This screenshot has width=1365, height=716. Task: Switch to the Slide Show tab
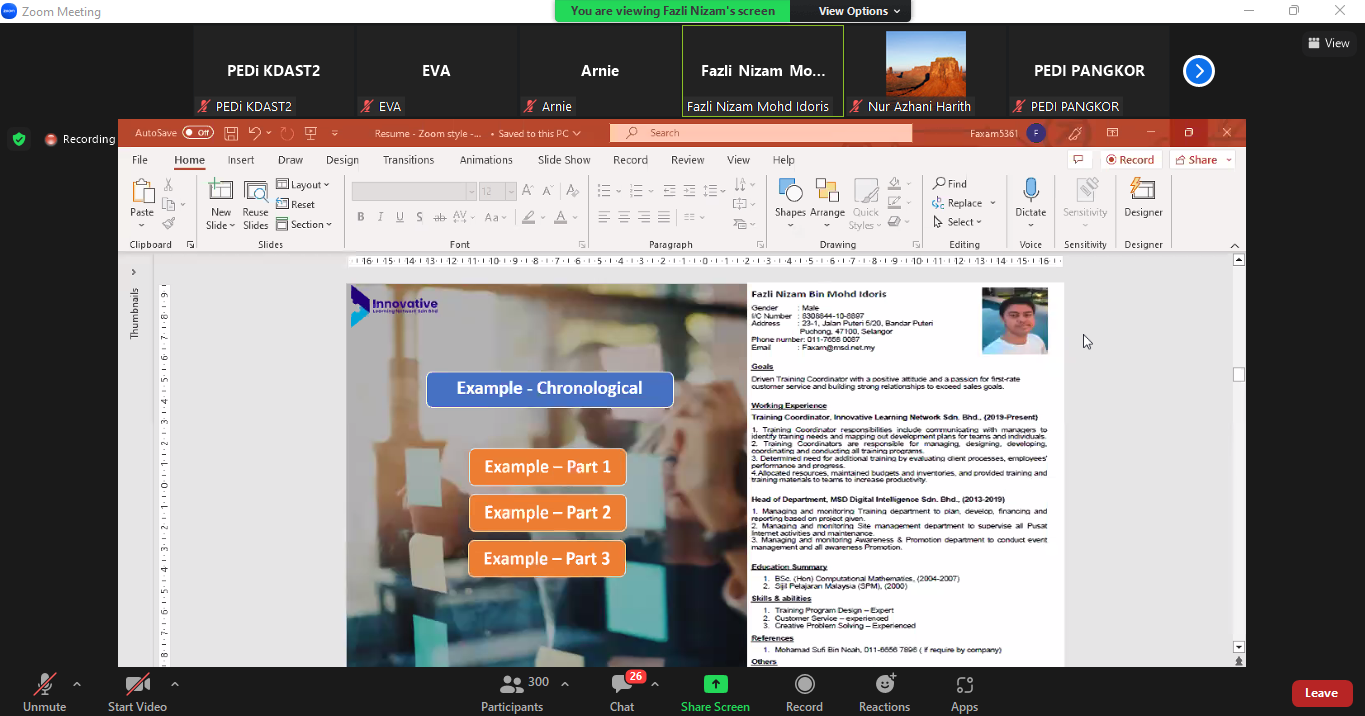coord(564,160)
